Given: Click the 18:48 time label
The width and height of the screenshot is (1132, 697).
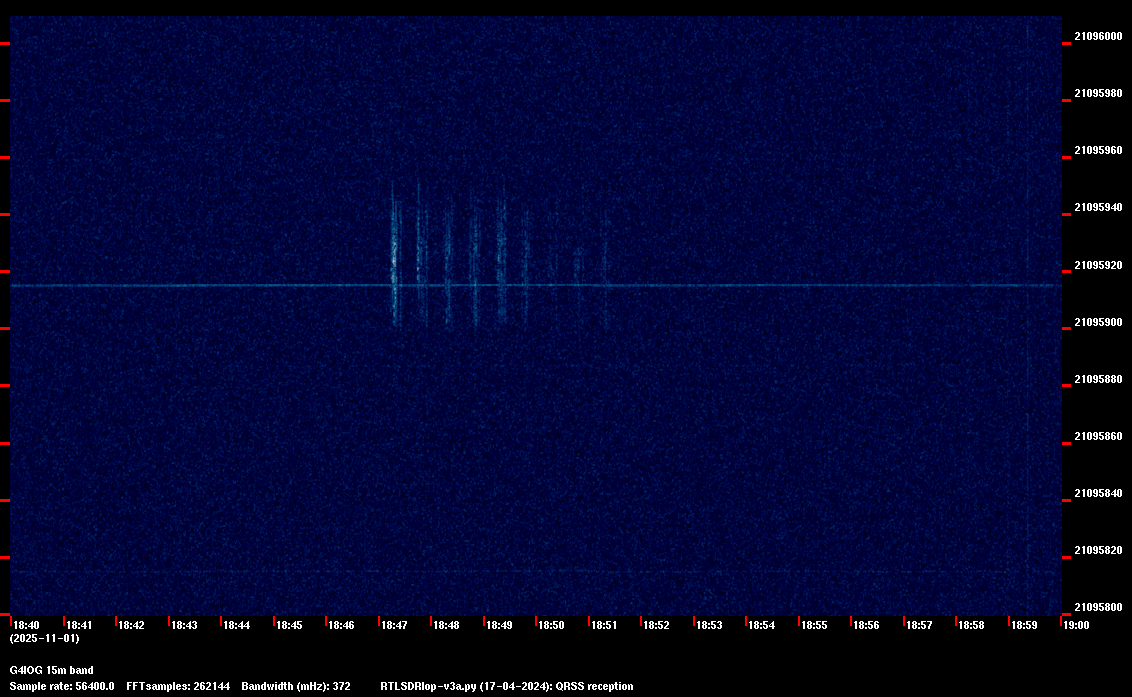Looking at the screenshot, I should 446,625.
